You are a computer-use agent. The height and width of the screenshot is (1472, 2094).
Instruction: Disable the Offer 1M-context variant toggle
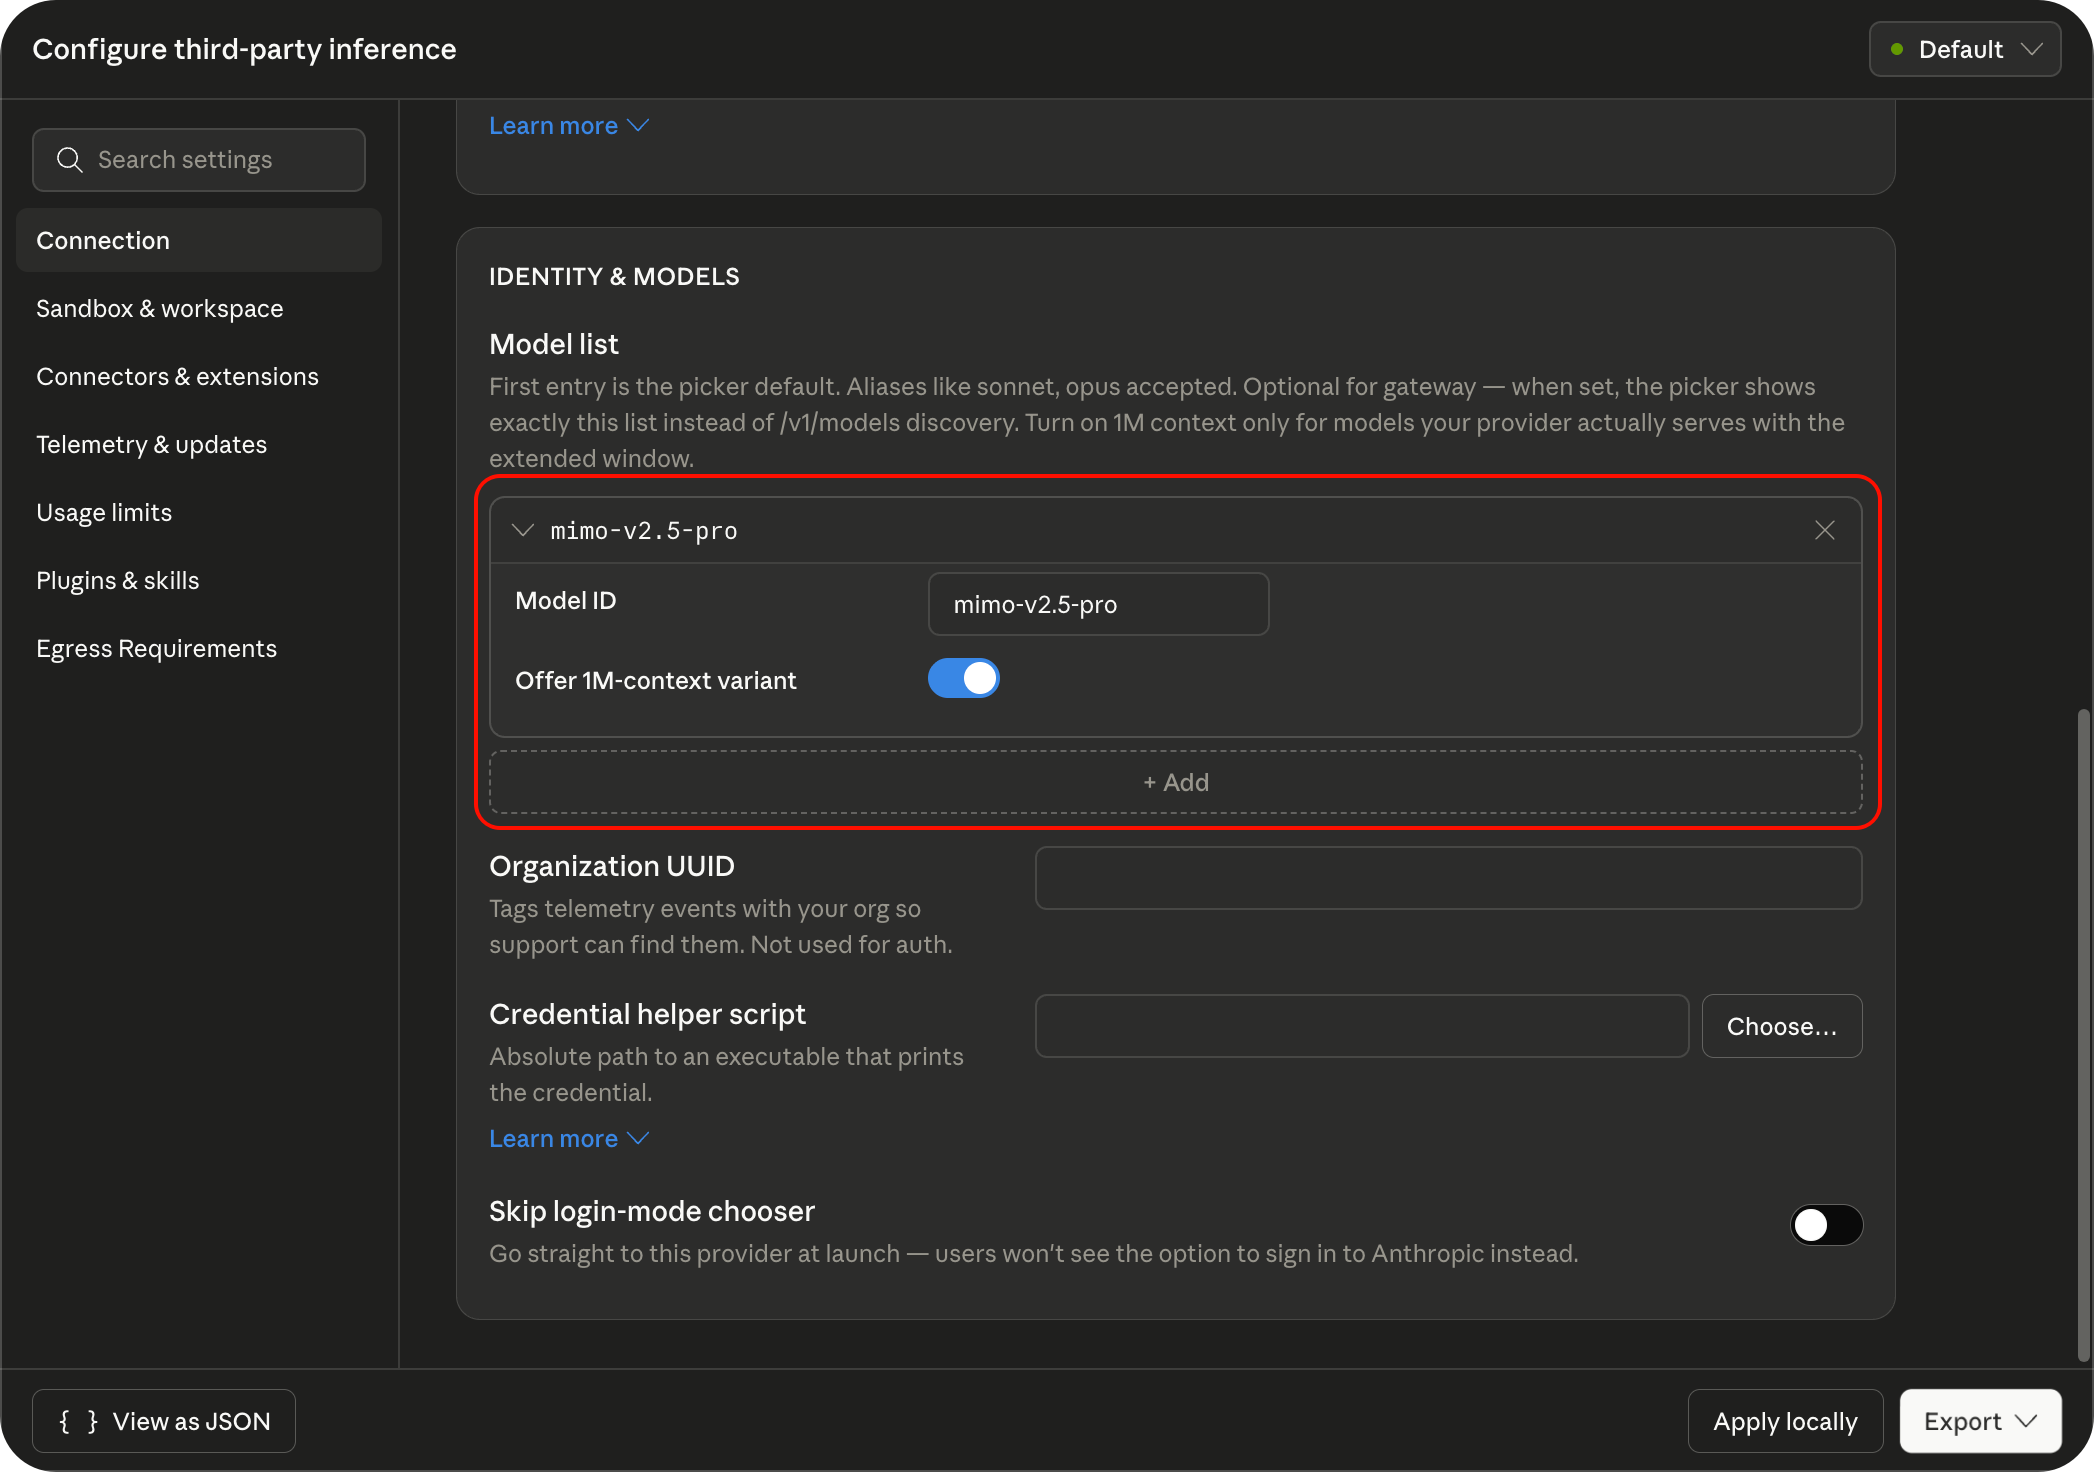pyautogui.click(x=963, y=678)
